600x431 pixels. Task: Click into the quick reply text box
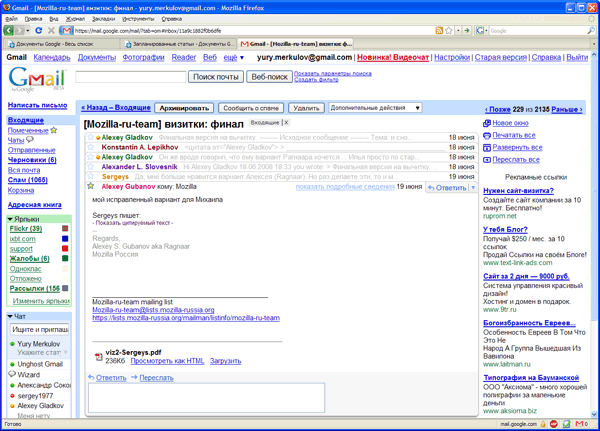[x=206, y=398]
